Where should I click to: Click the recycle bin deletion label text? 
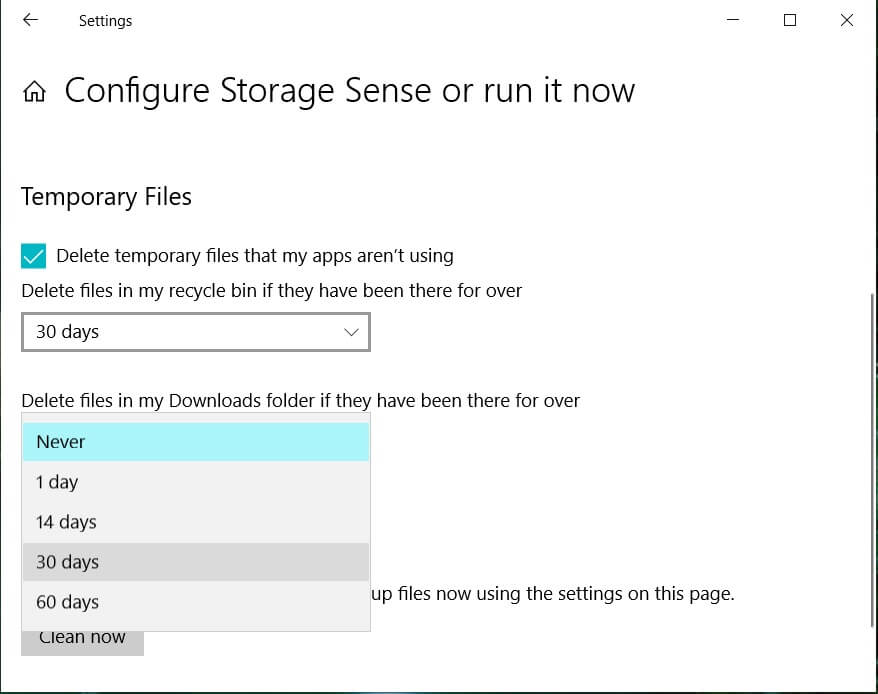[x=271, y=291]
